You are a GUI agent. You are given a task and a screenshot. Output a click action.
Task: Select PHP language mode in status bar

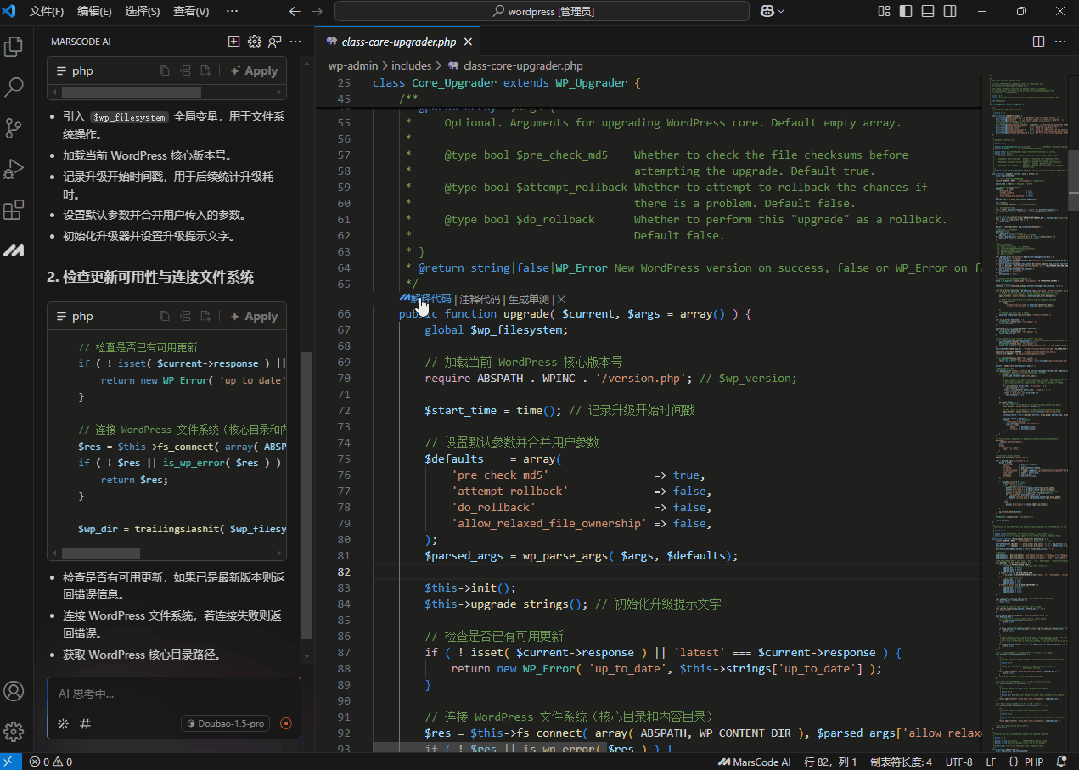[x=1034, y=762]
